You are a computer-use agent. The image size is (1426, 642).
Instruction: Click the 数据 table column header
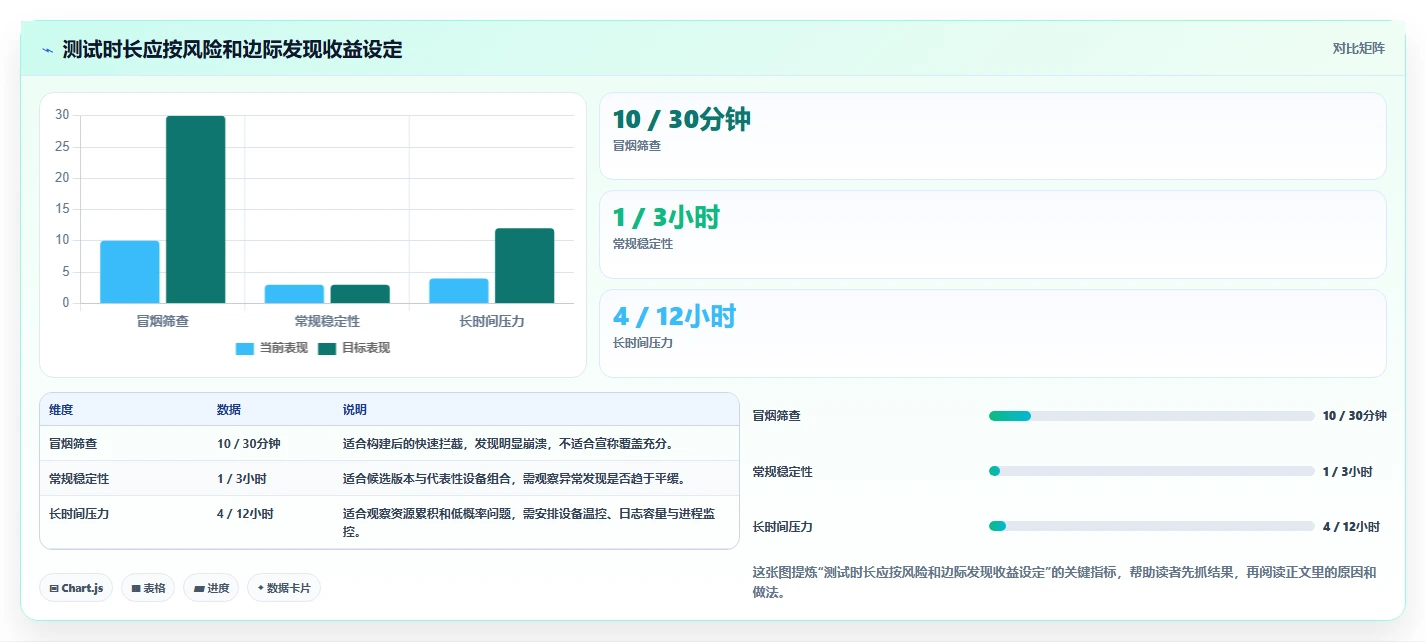[x=228, y=410]
